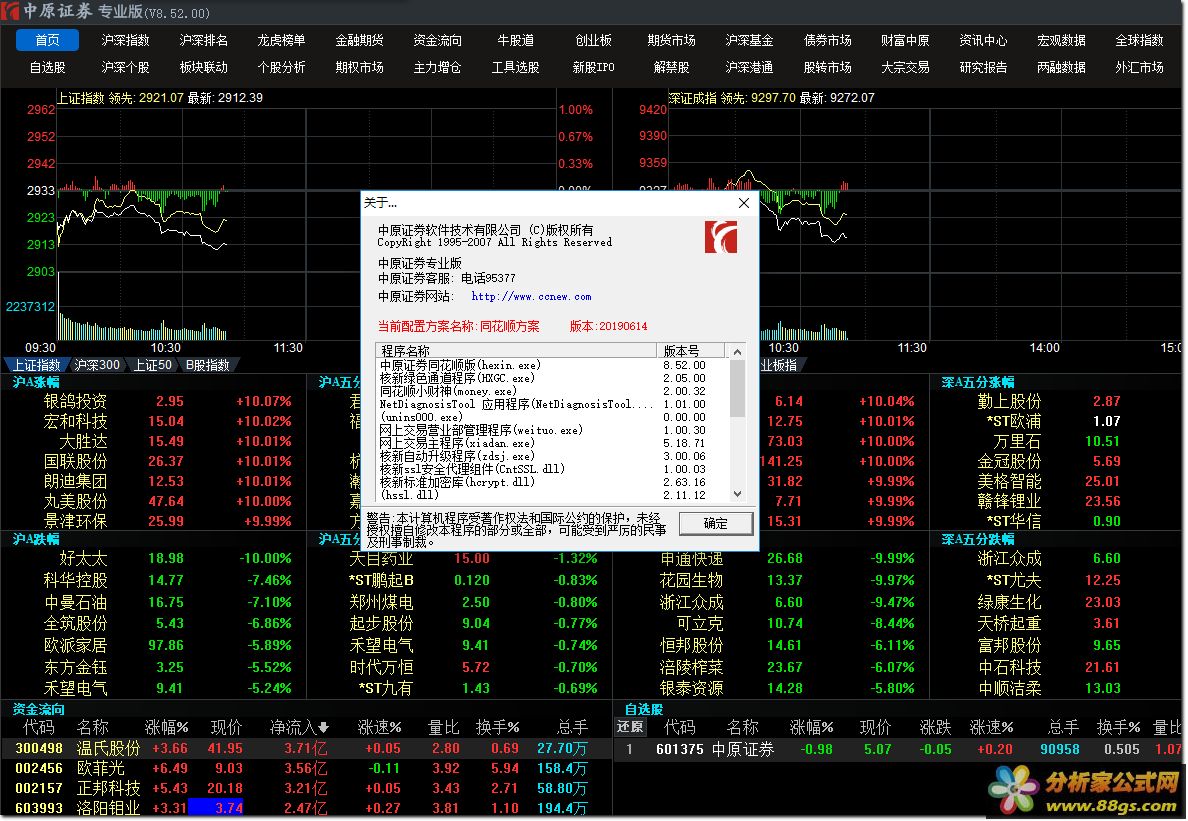Open 新股IPO menu item

pos(593,67)
